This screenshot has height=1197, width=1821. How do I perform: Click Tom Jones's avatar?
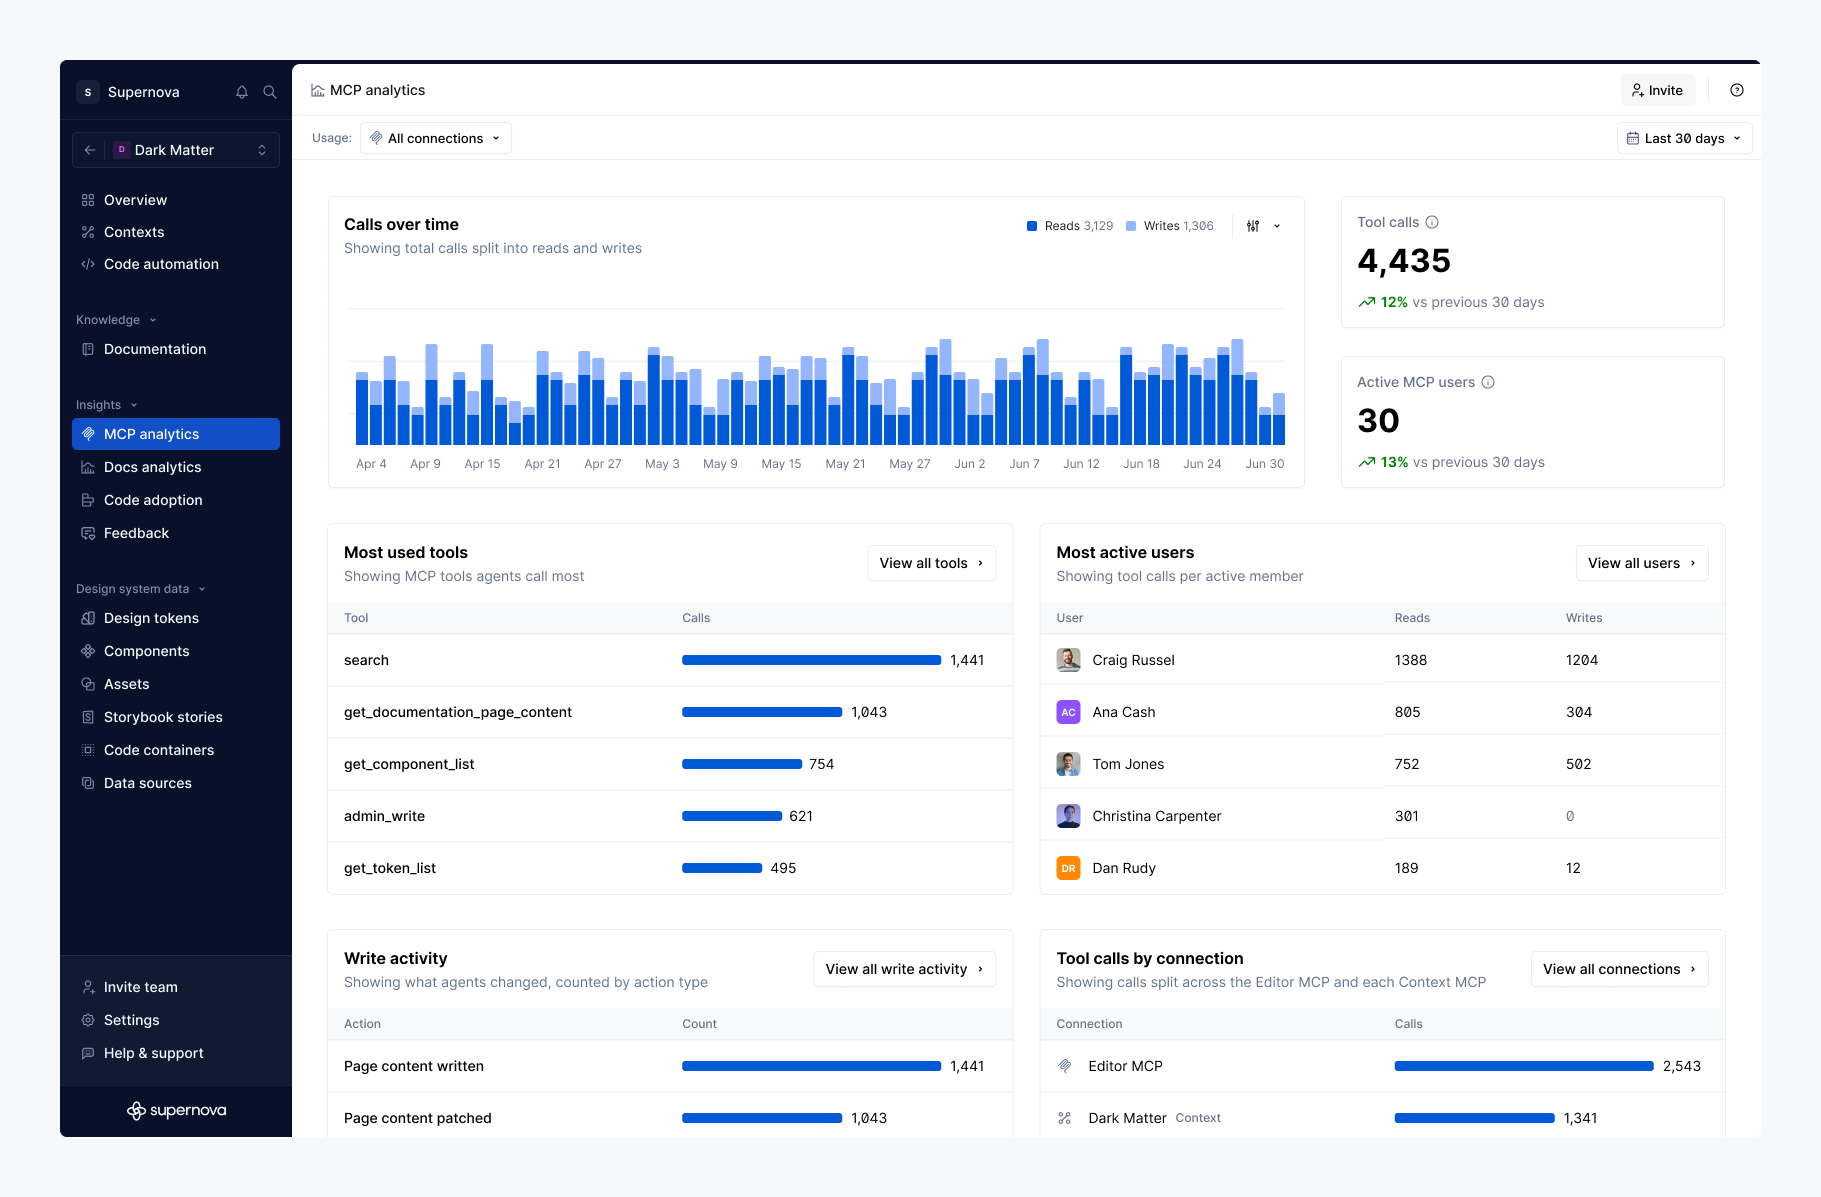[1068, 764]
